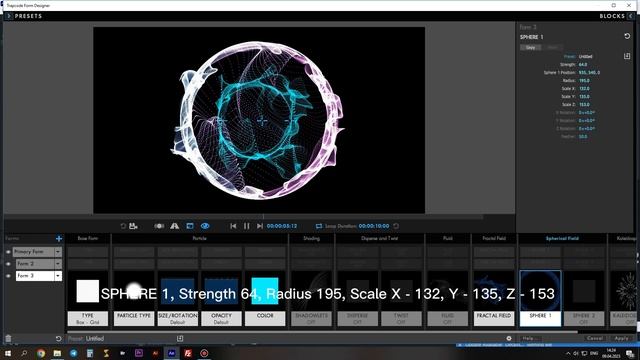Viewport: 640px width, 360px height.
Task: Click the white square Base Form thumbnail
Action: coord(88,291)
